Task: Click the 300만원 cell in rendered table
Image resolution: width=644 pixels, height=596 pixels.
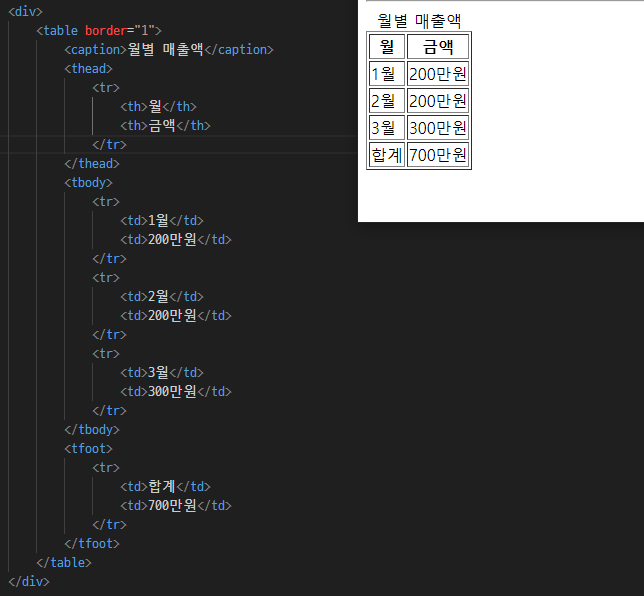Action: (438, 128)
